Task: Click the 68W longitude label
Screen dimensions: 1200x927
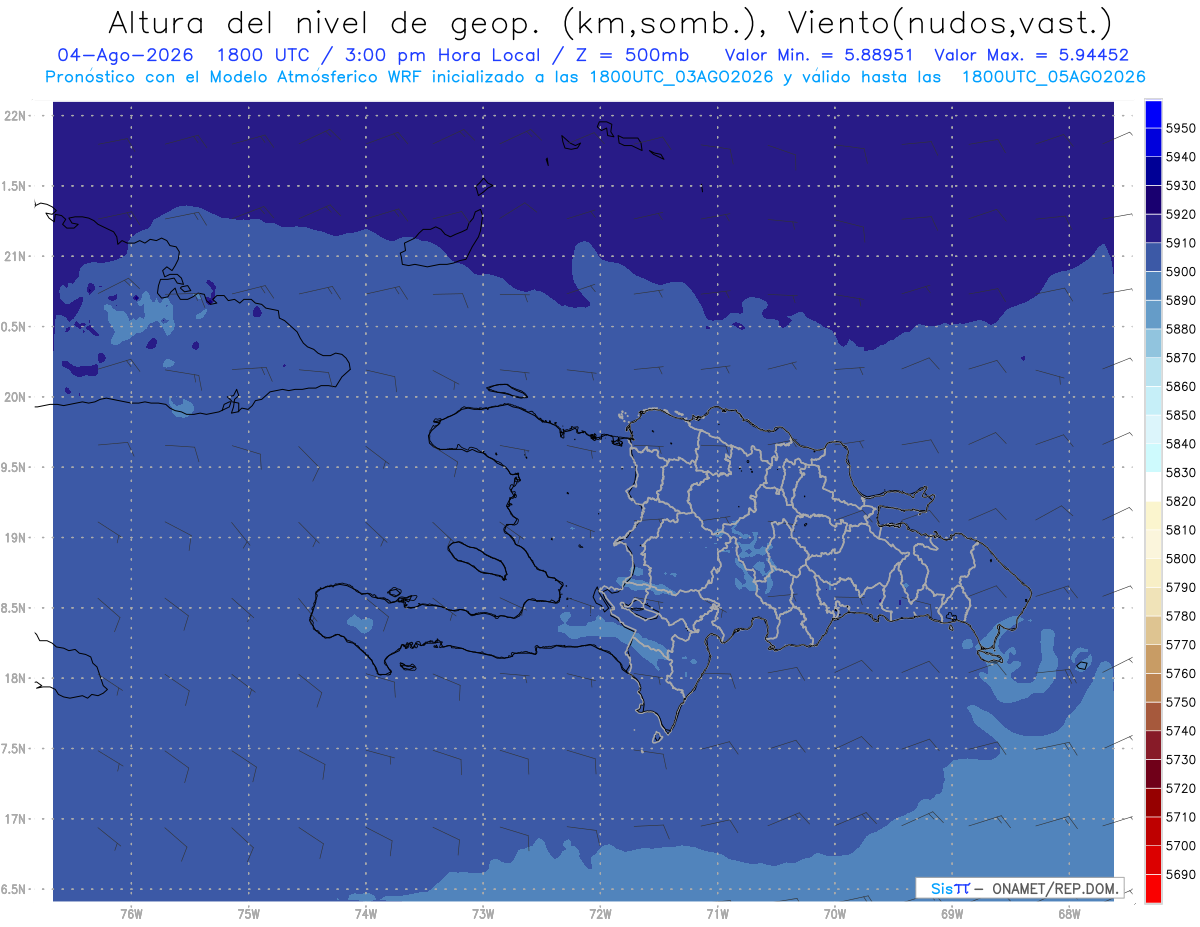Action: [1069, 913]
